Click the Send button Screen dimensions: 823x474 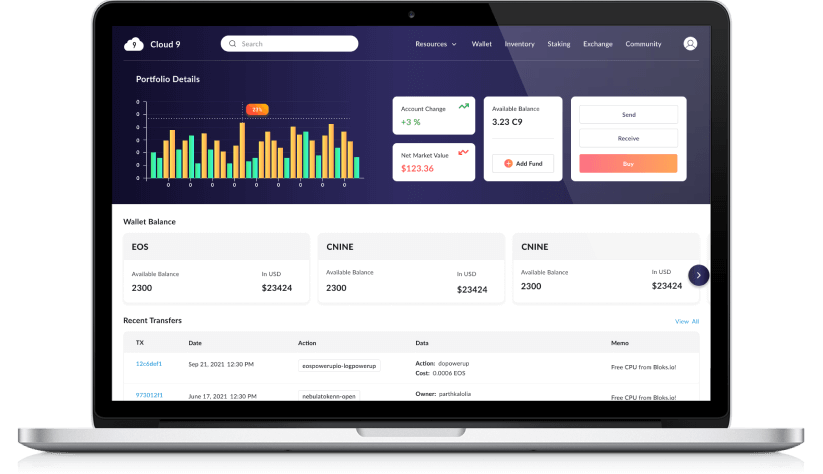(628, 114)
